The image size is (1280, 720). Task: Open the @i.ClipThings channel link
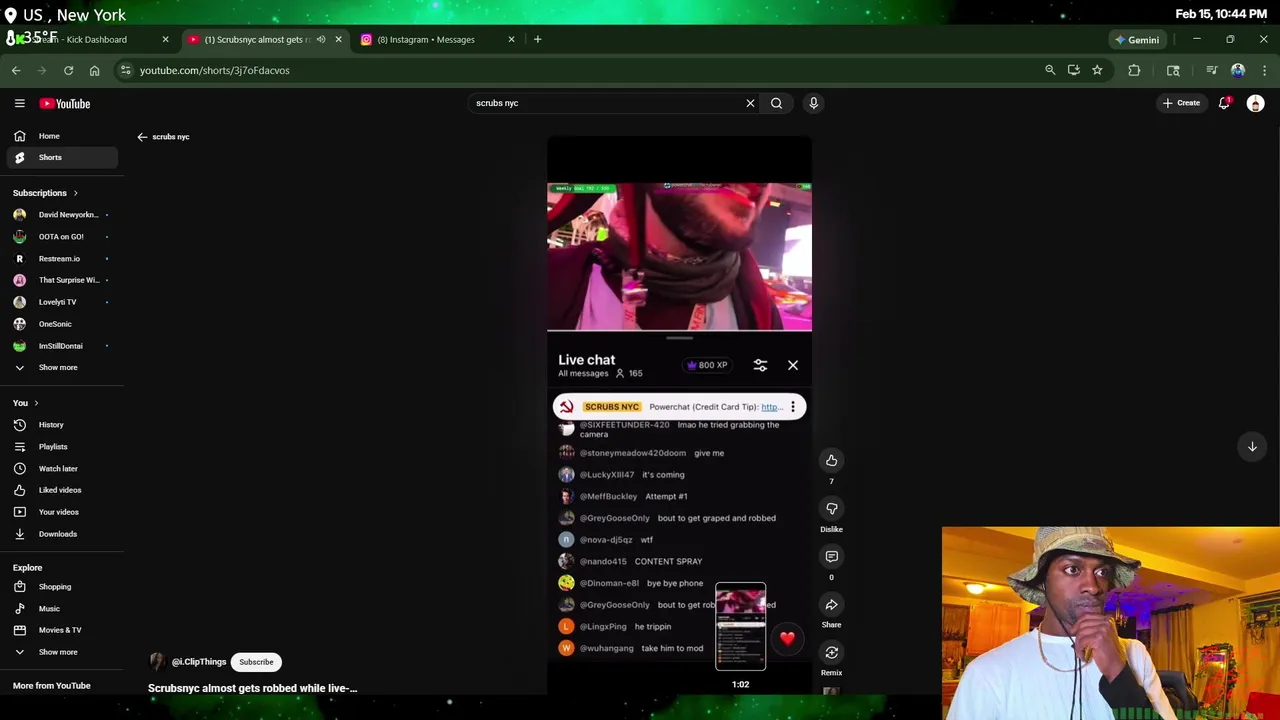pyautogui.click(x=198, y=662)
